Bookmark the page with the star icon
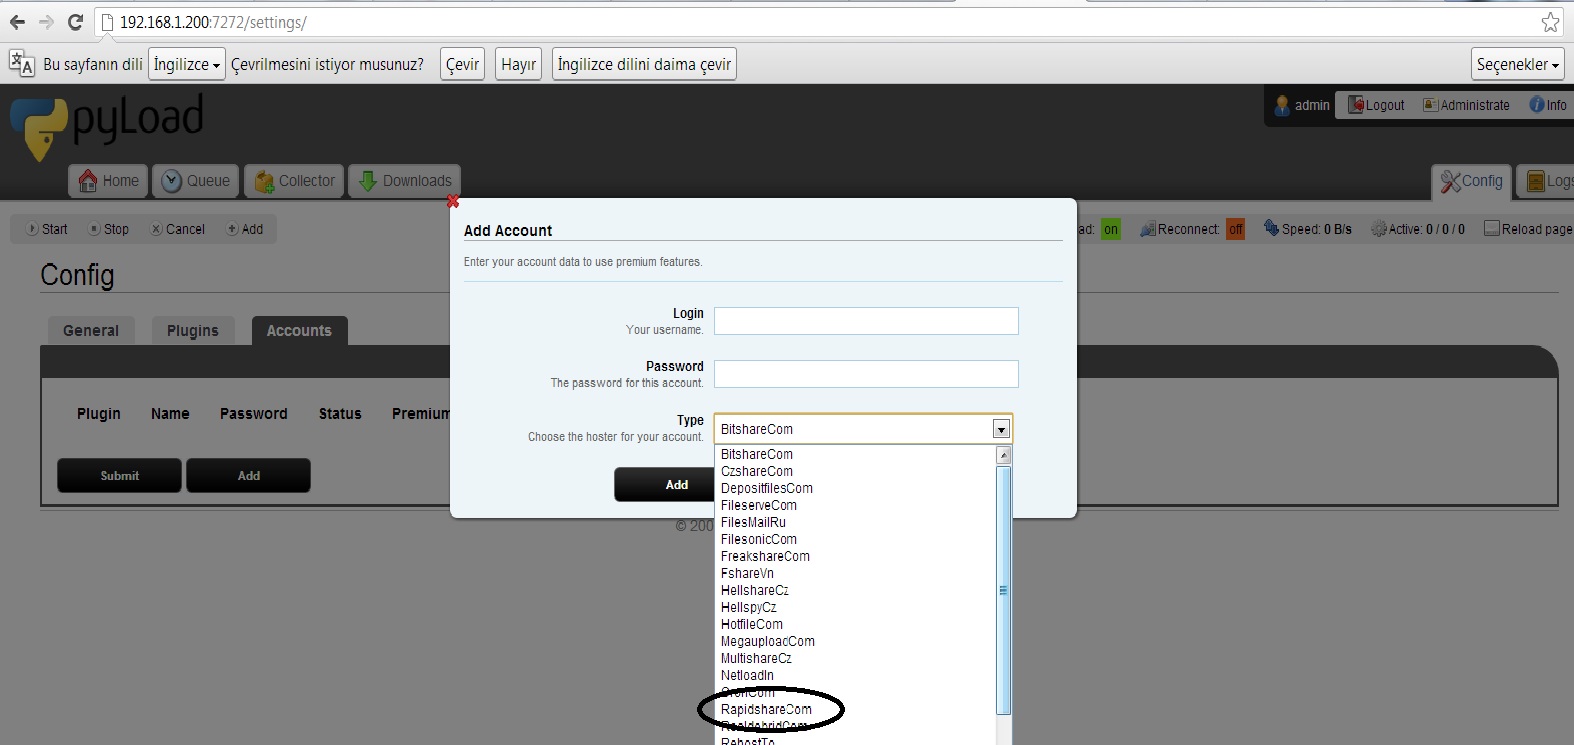The image size is (1574, 745). pyautogui.click(x=1550, y=22)
